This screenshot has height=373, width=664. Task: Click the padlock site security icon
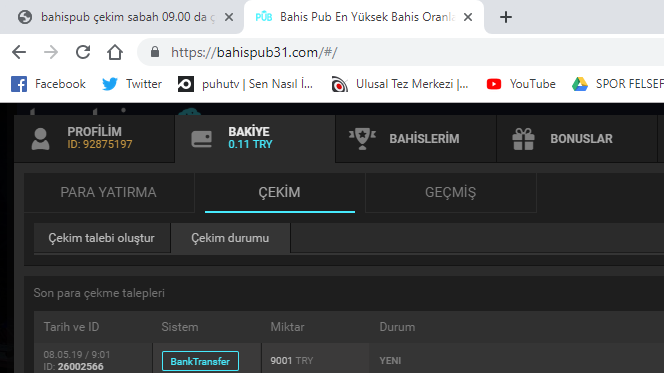[x=155, y=52]
